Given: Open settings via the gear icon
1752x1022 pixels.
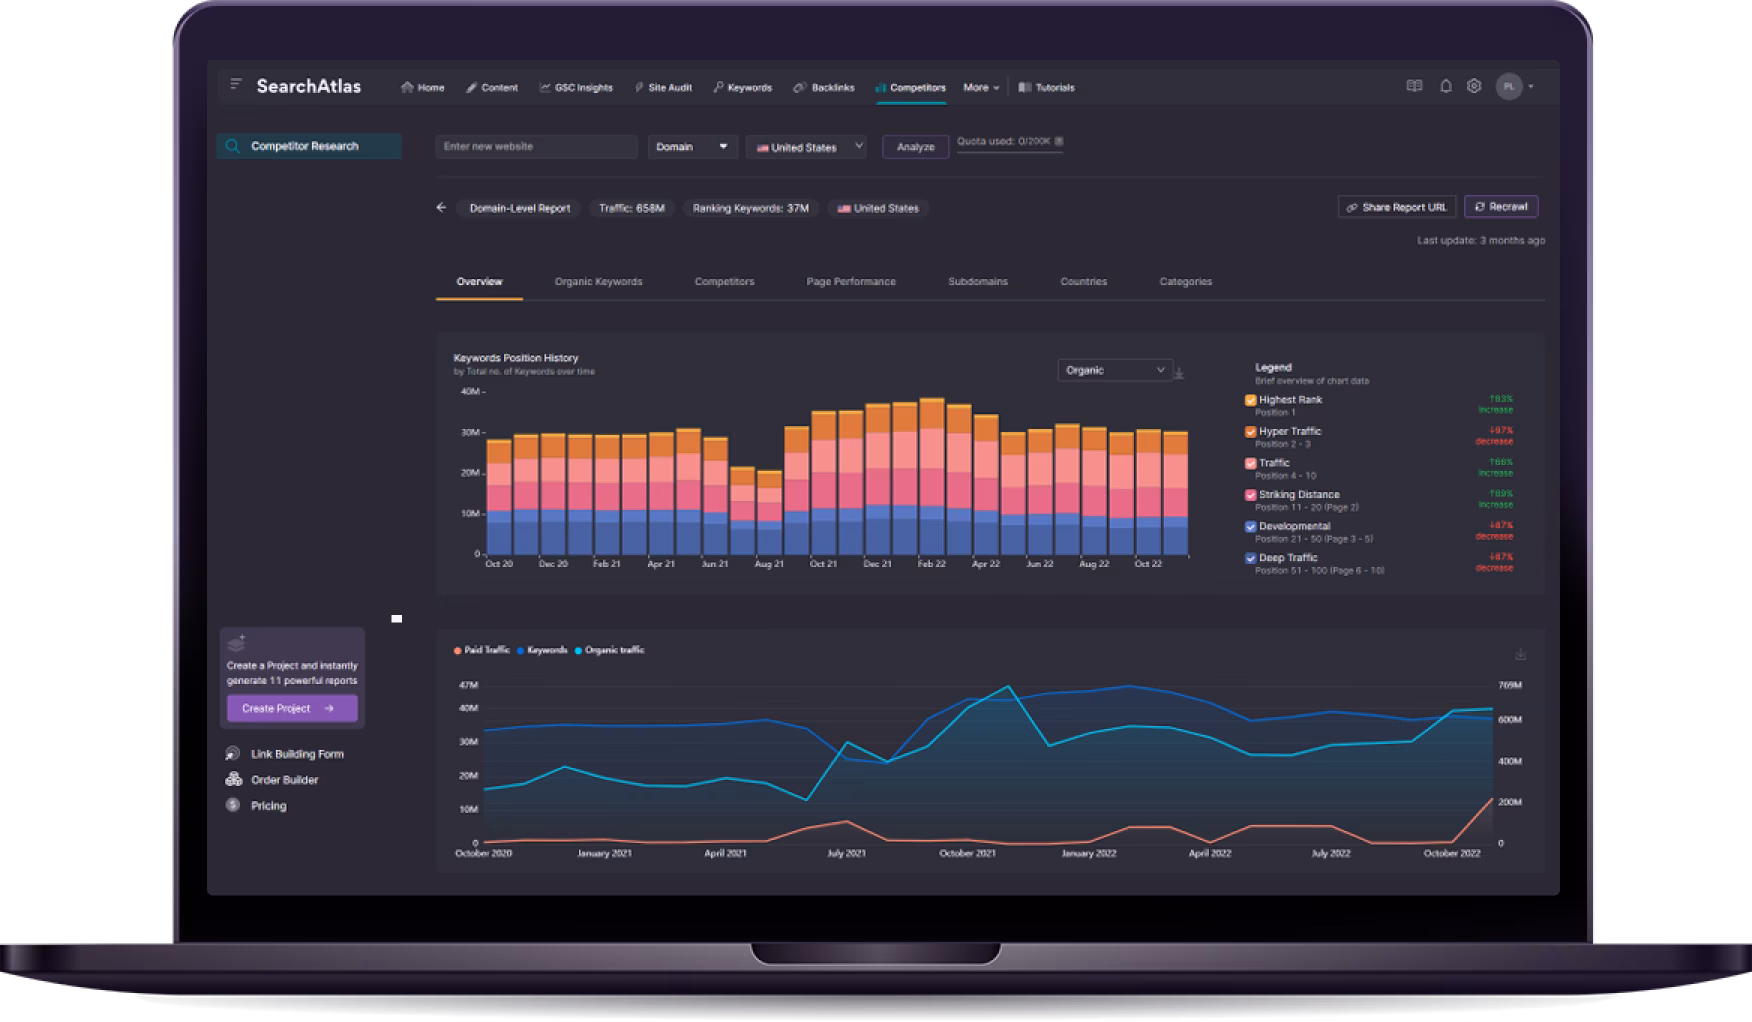Looking at the screenshot, I should pyautogui.click(x=1473, y=87).
